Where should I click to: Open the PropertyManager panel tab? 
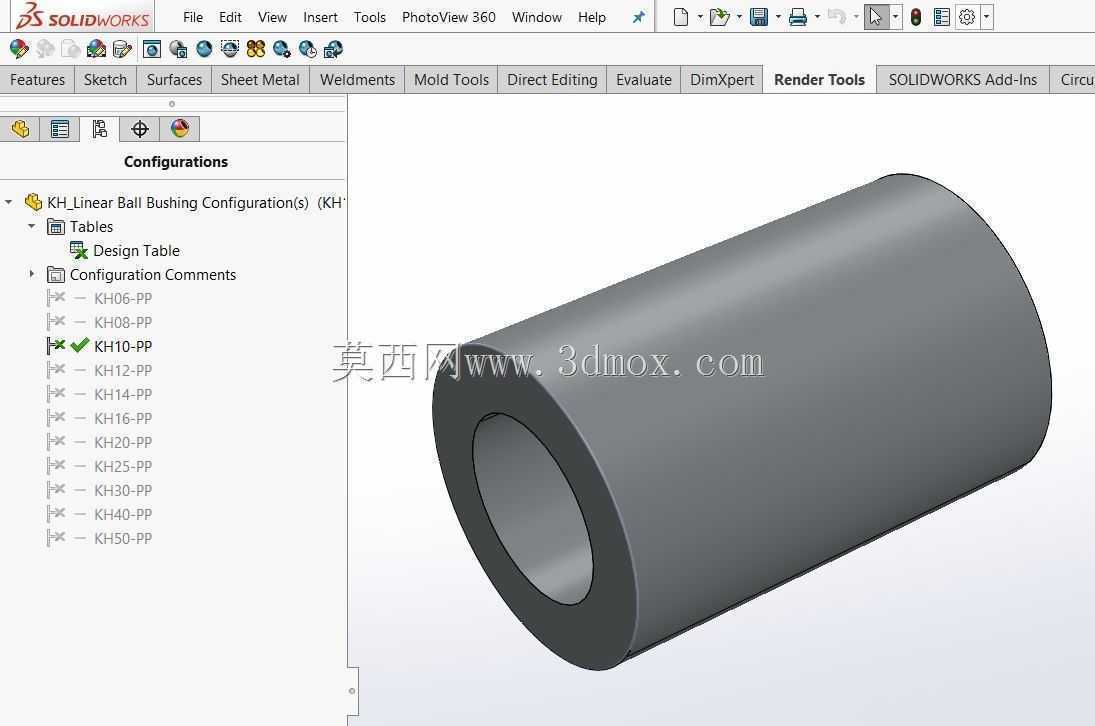click(x=60, y=129)
